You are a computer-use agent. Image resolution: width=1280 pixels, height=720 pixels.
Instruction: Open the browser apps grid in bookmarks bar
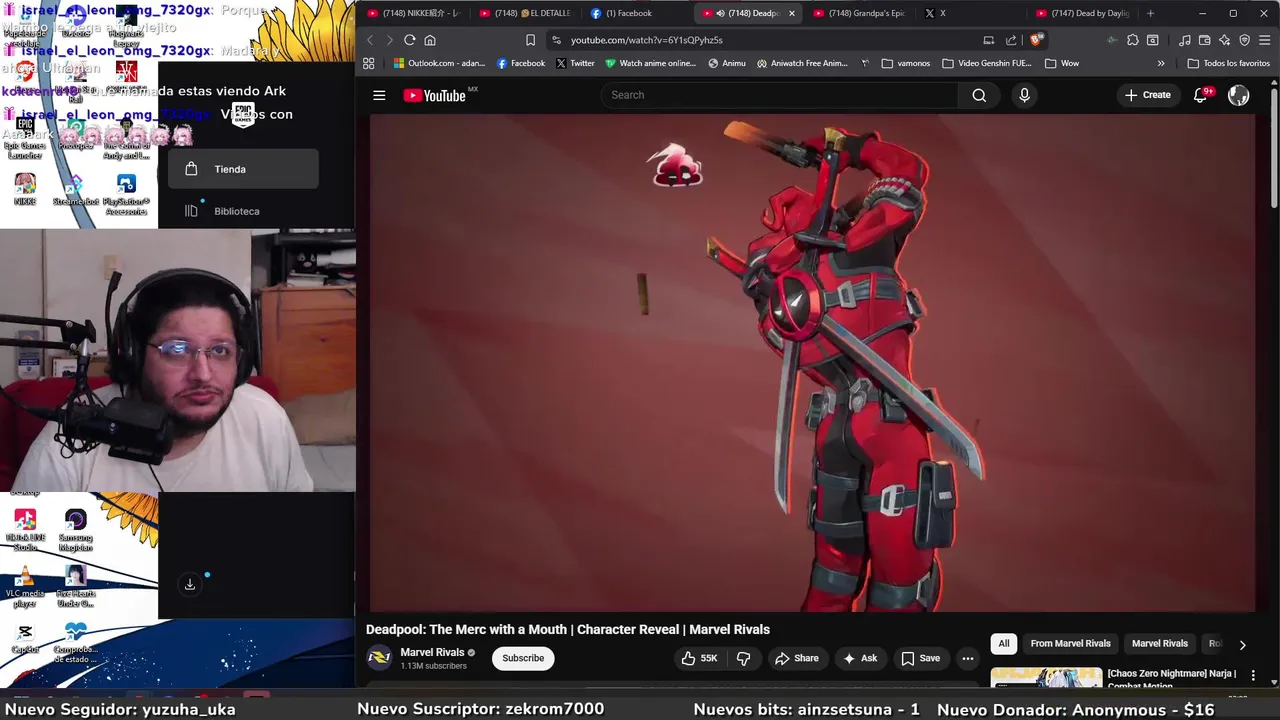click(x=368, y=63)
